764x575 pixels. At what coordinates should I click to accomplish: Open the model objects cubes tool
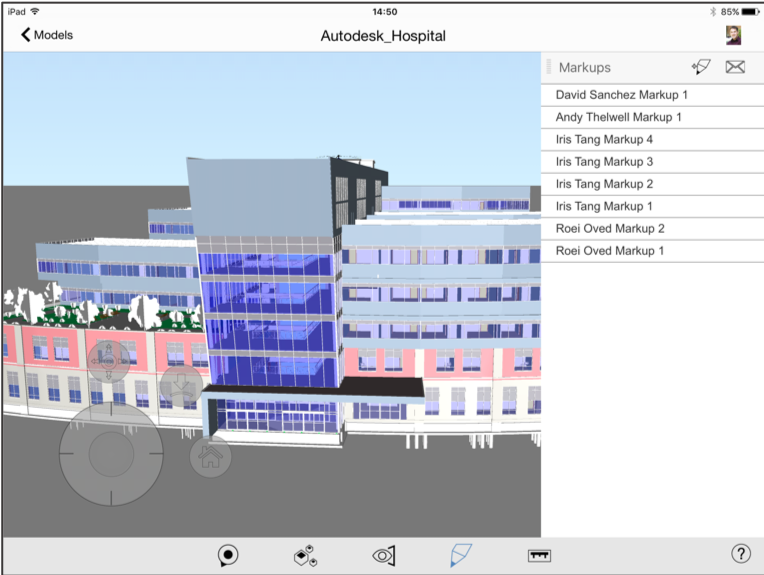[306, 556]
